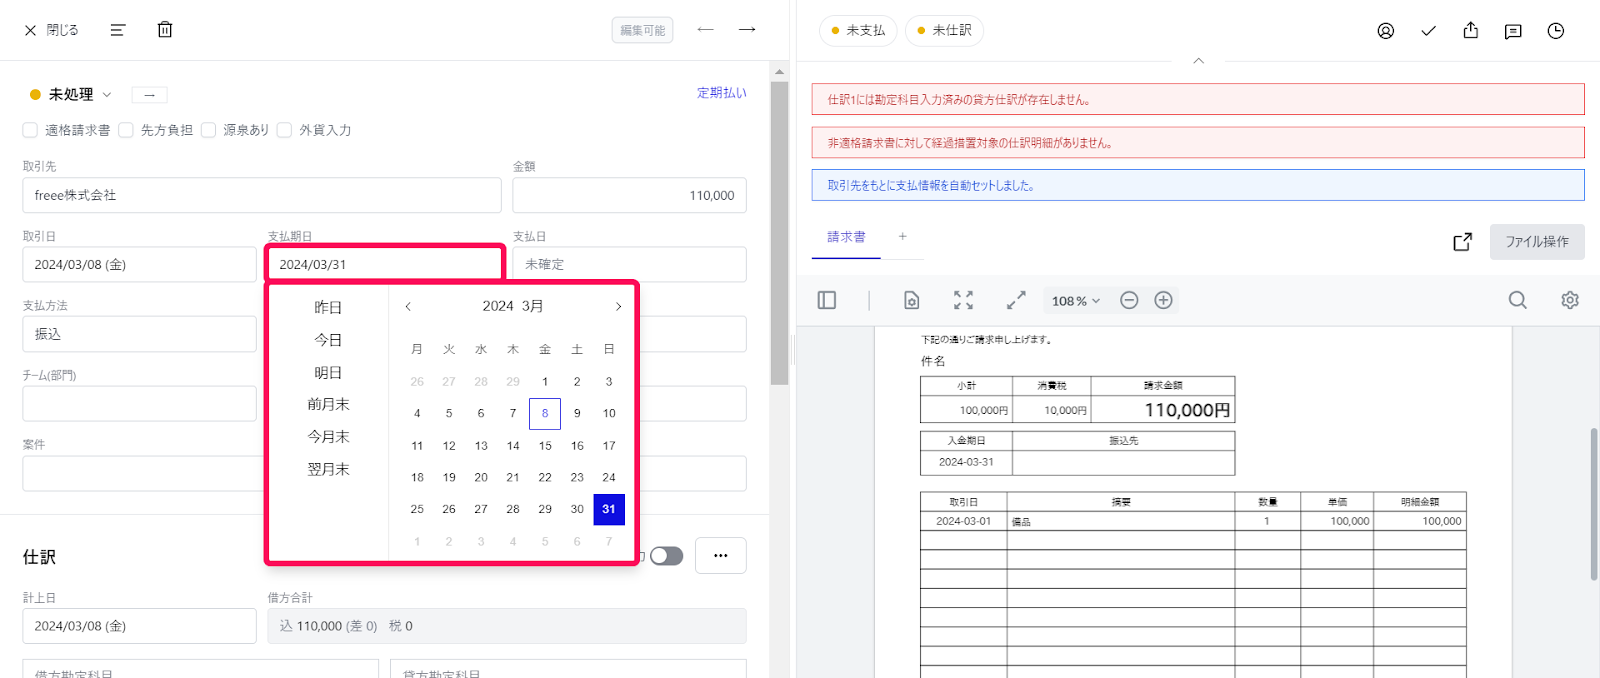Close the detail panel with 閉じる
This screenshot has width=1600, height=678.
point(51,30)
